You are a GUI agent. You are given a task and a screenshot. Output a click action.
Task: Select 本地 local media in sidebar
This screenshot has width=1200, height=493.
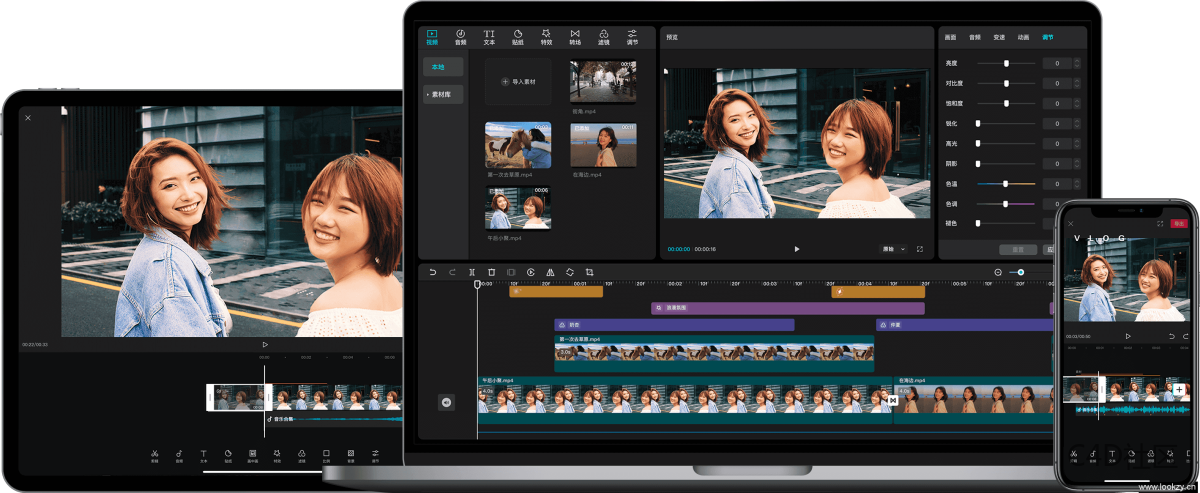coord(443,67)
